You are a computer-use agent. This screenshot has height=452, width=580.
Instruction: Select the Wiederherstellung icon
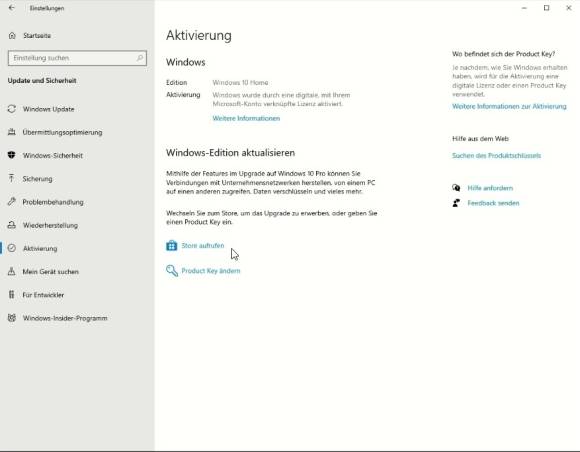tap(12, 225)
